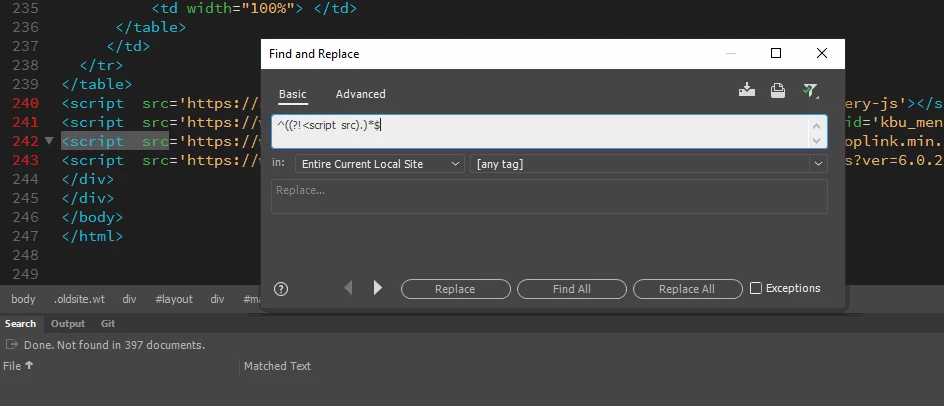Click the Replace All button
944x406 pixels.
(x=687, y=289)
